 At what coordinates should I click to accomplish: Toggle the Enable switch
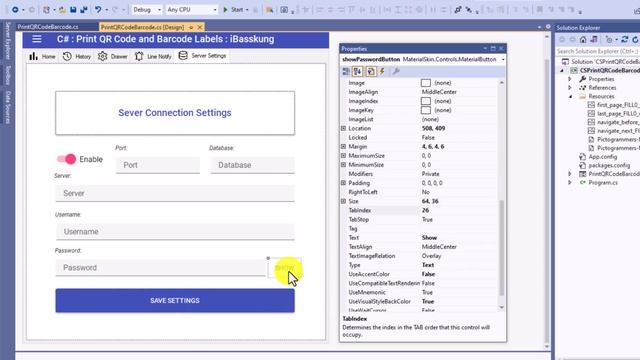pos(66,159)
